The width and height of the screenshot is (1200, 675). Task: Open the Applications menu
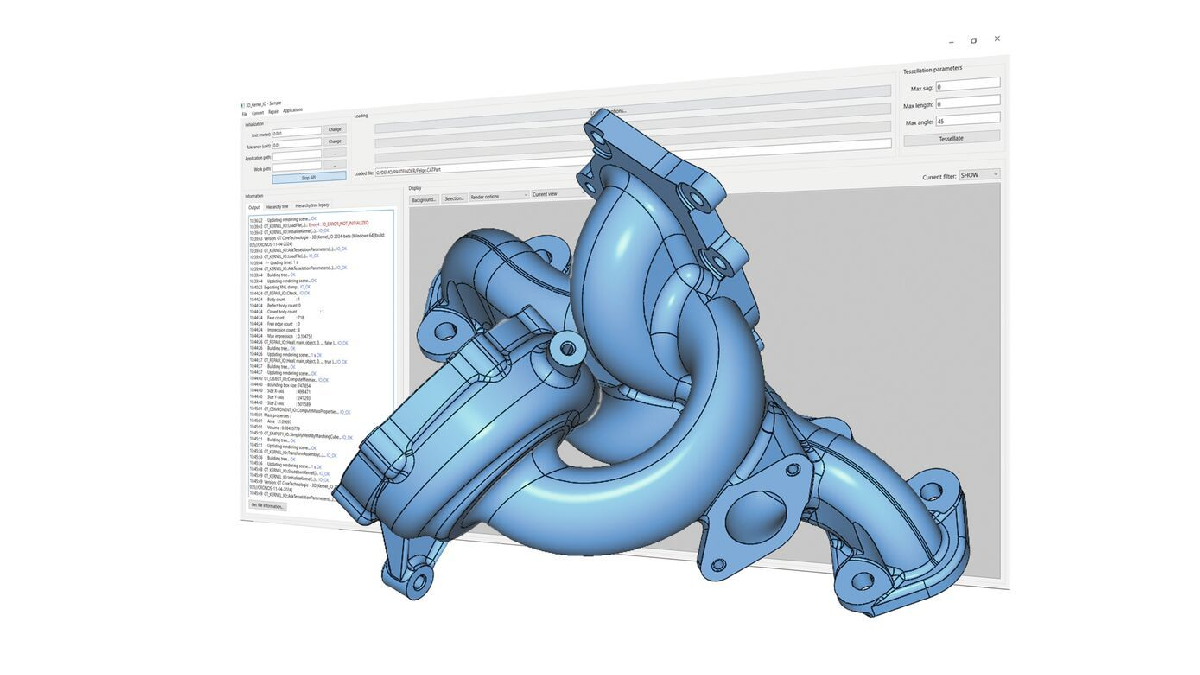(x=292, y=110)
